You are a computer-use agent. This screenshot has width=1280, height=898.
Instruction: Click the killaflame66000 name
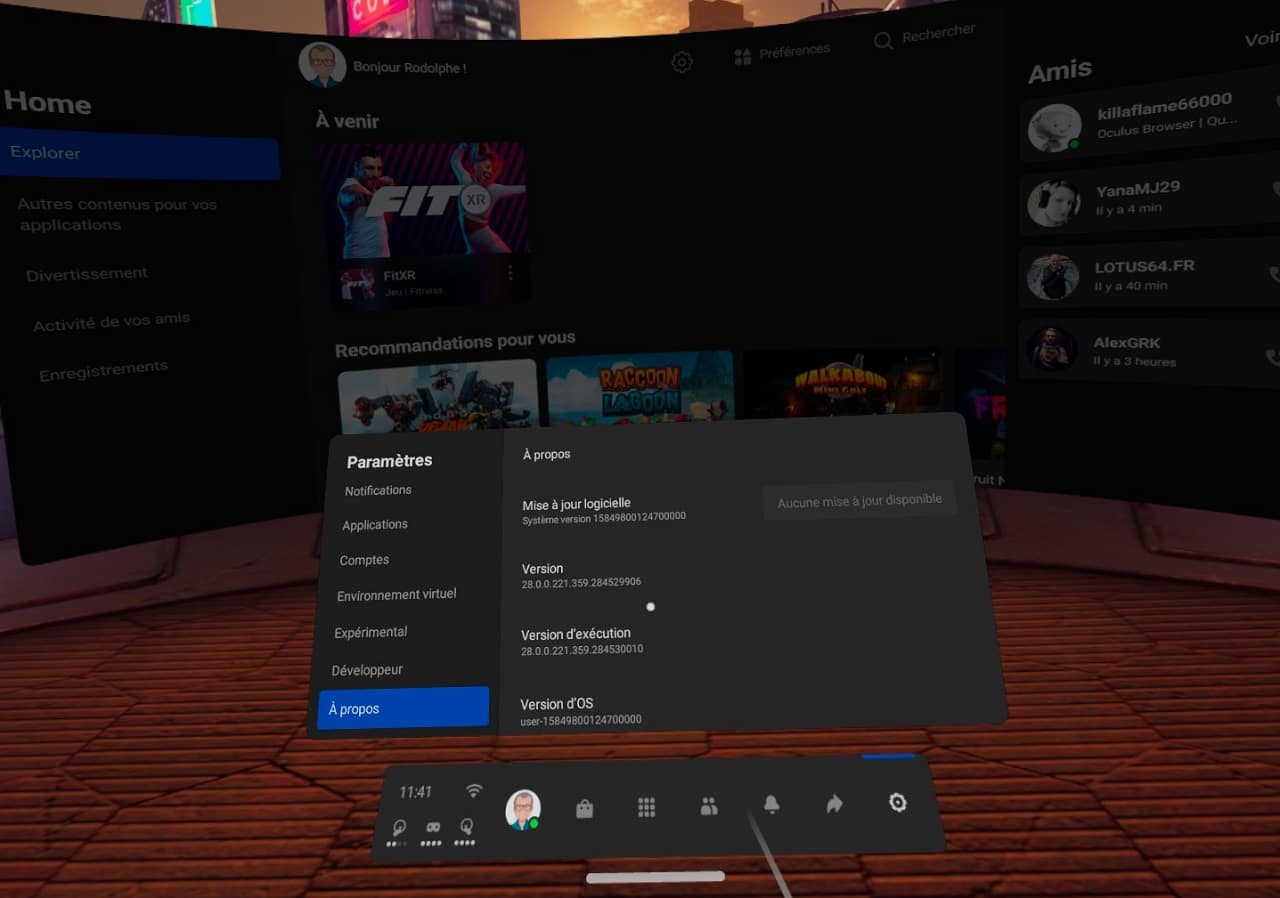coord(1164,105)
